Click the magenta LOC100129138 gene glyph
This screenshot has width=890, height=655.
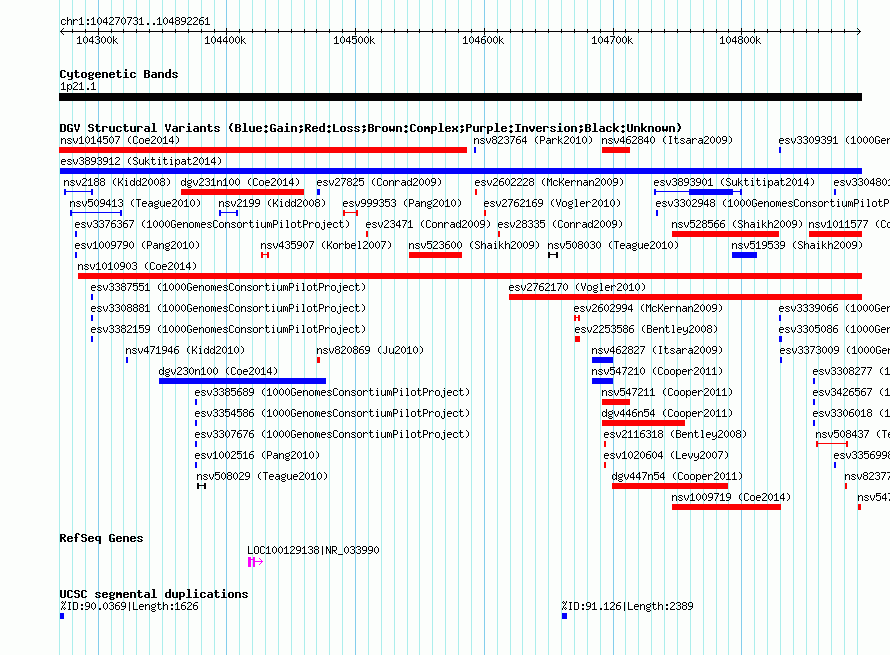pos(255,562)
